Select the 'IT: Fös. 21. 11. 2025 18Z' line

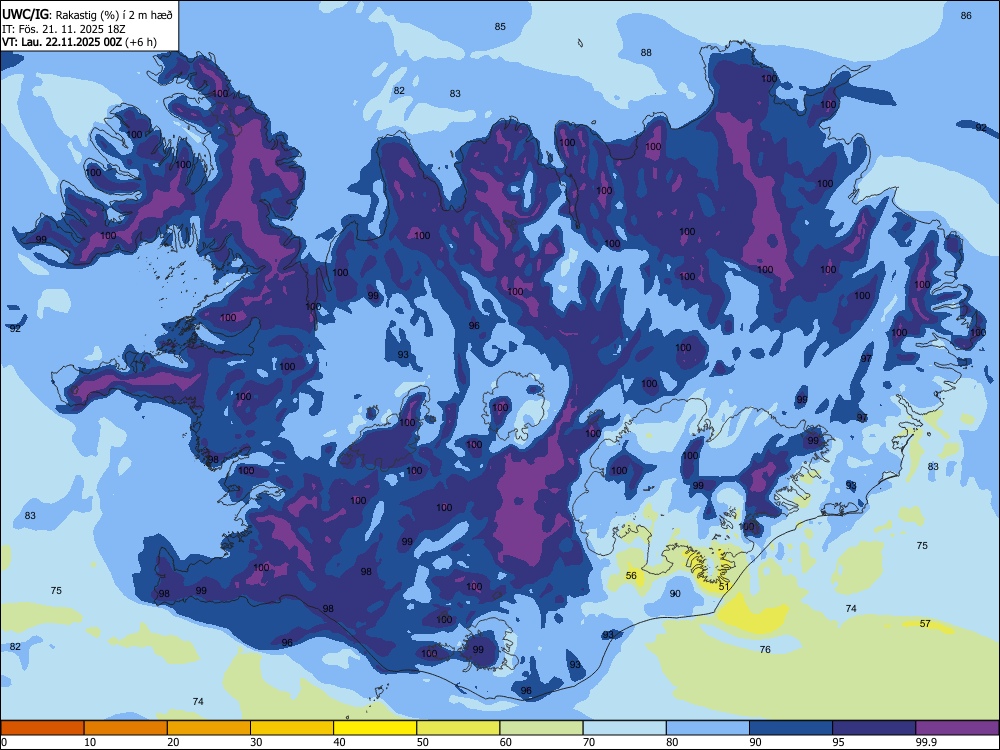(x=63, y=29)
